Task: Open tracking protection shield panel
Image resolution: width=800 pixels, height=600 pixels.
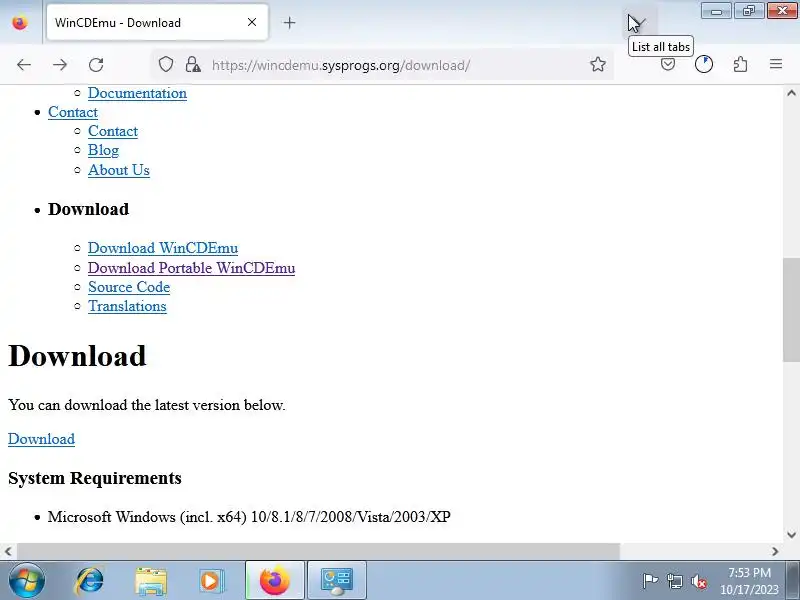Action: pos(166,65)
